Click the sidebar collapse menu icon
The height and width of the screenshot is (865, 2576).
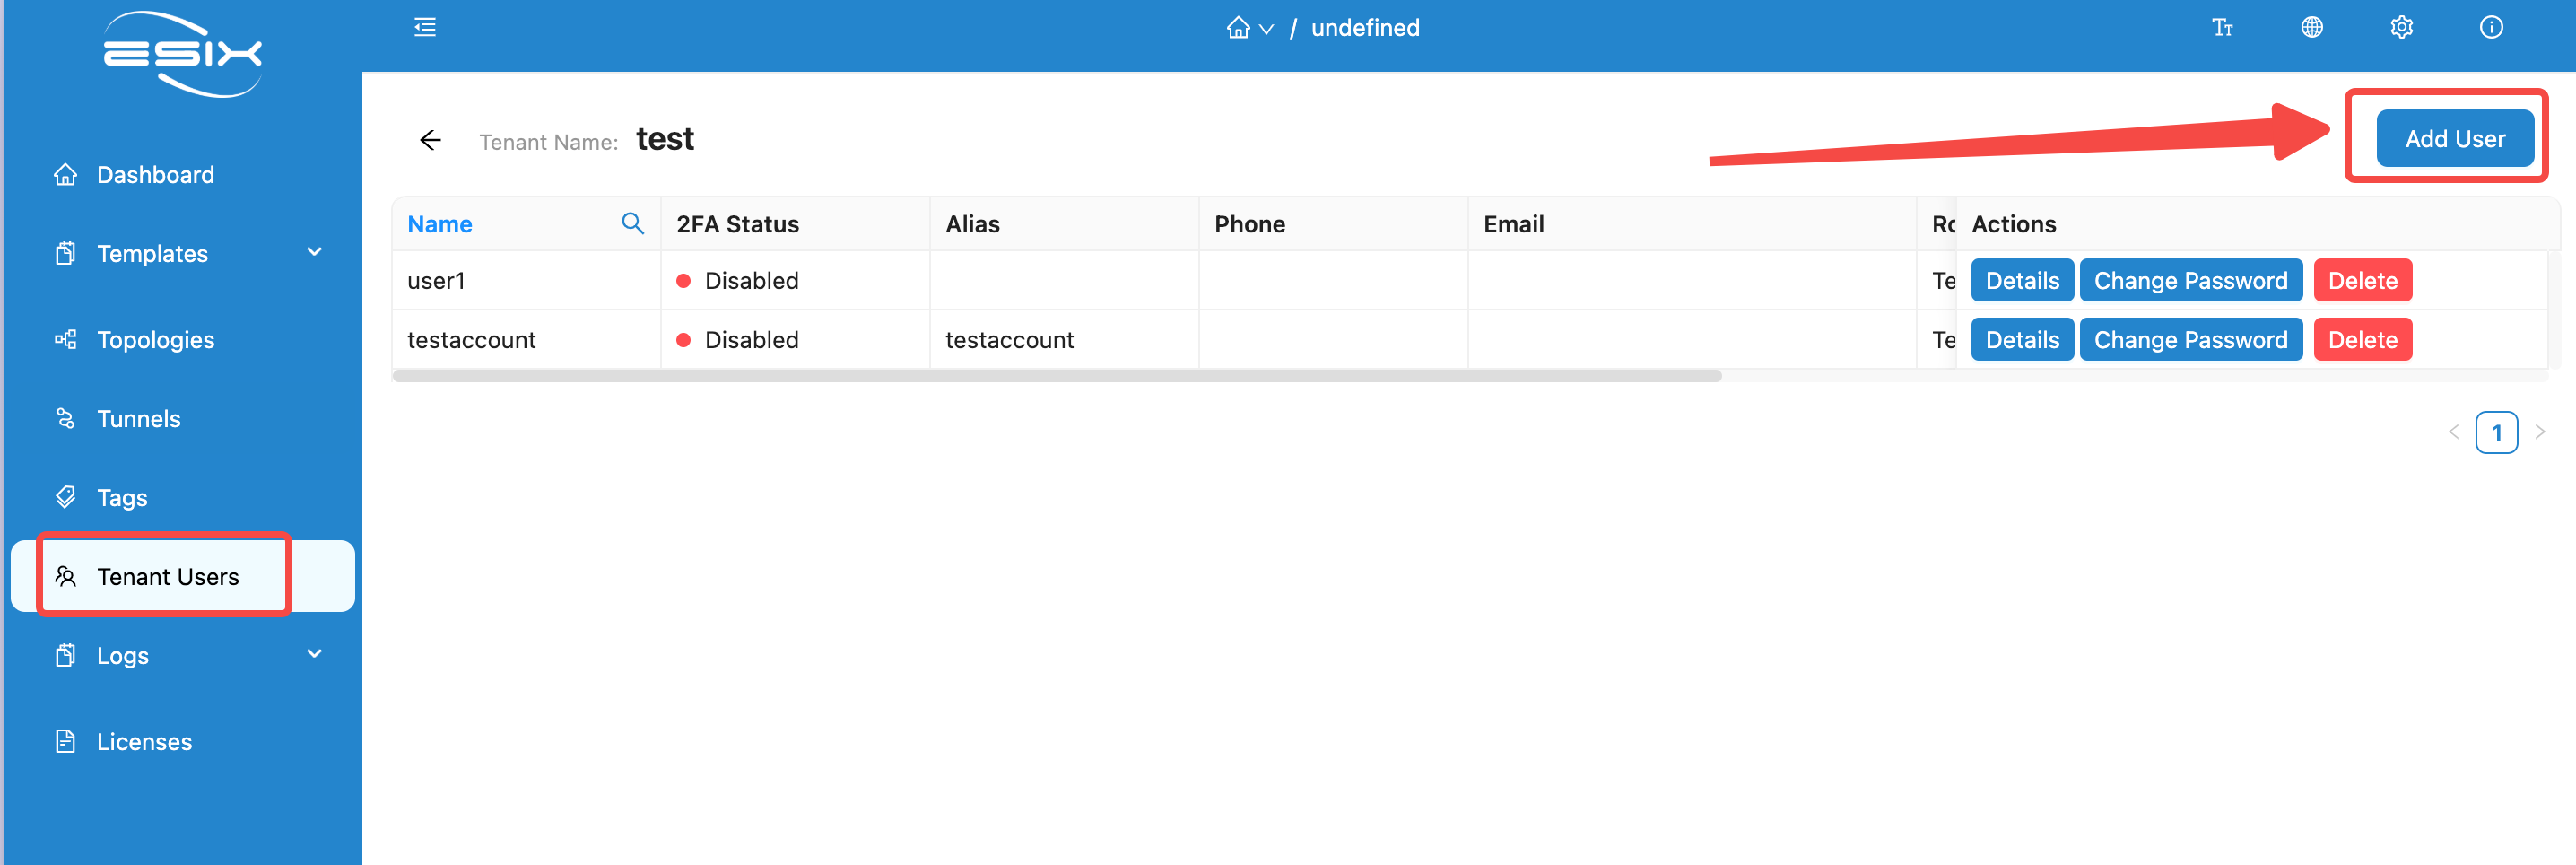tap(425, 28)
